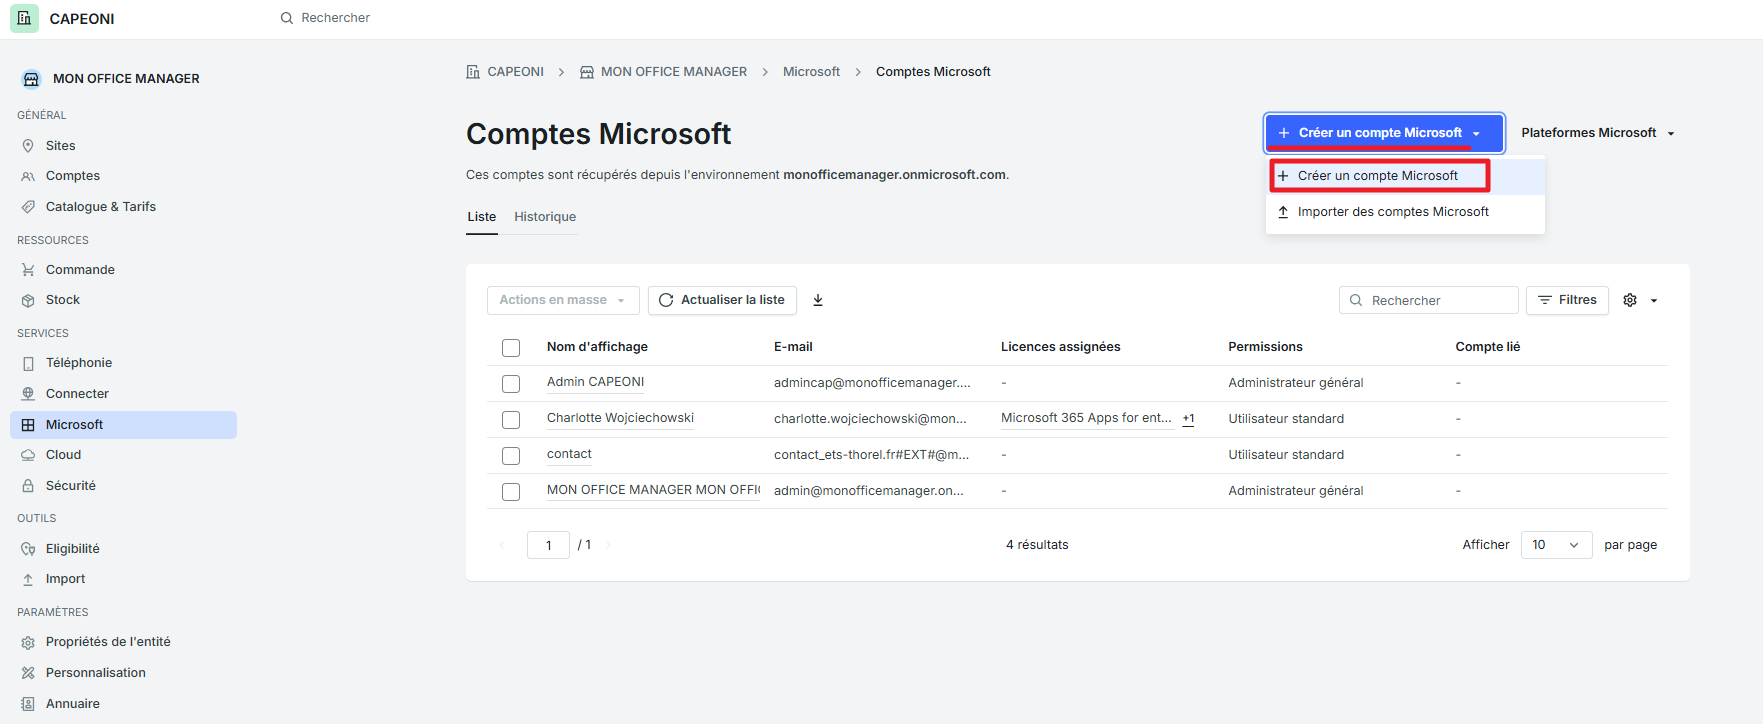Image resolution: width=1763 pixels, height=724 pixels.
Task: Click the E-mail column header
Action: [x=793, y=347]
